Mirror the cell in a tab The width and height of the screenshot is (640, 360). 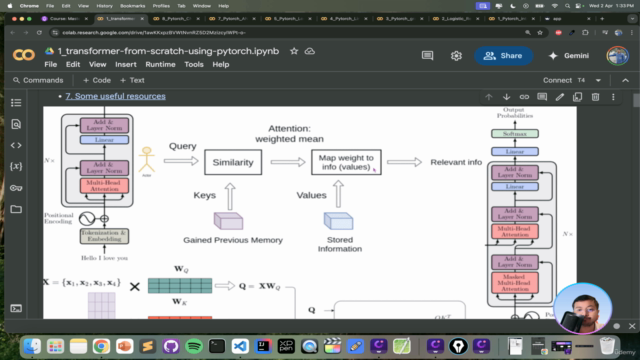[x=578, y=97]
